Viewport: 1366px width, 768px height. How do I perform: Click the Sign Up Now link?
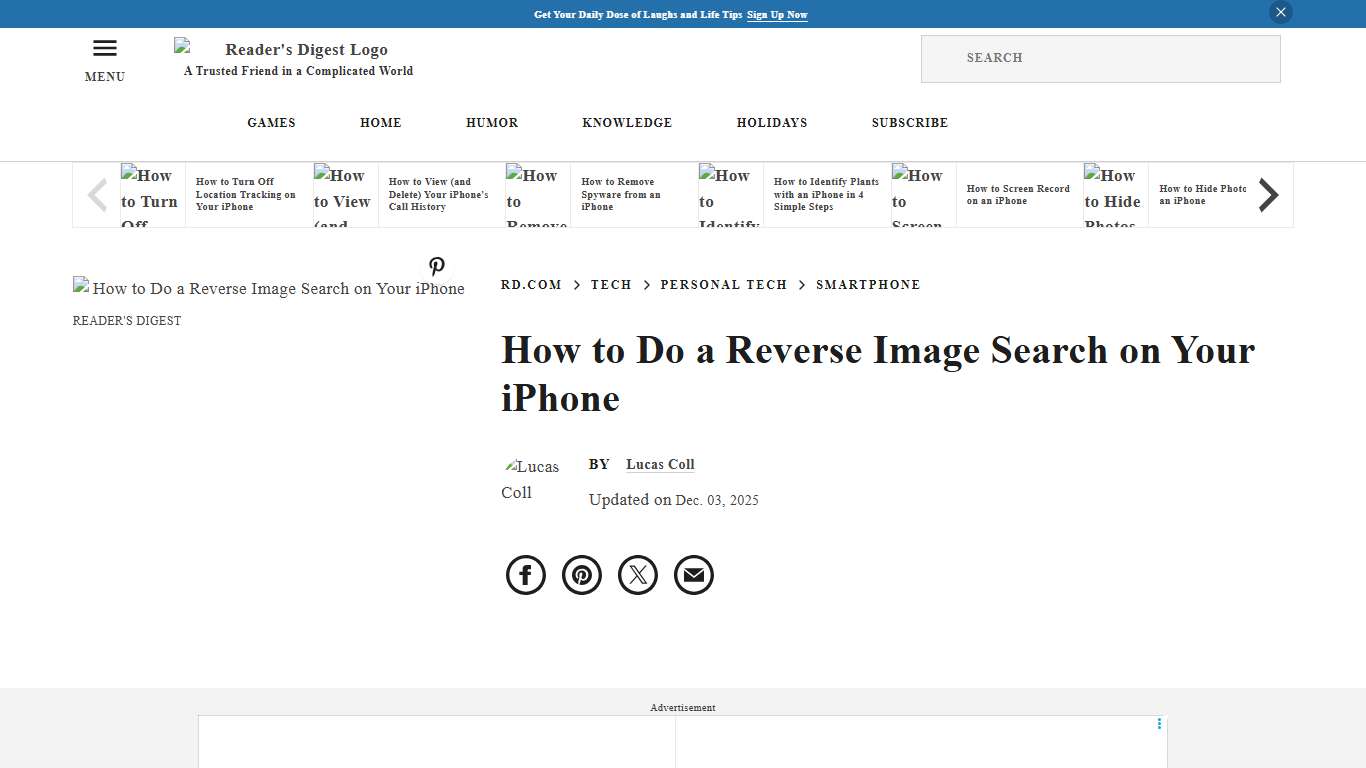777,14
